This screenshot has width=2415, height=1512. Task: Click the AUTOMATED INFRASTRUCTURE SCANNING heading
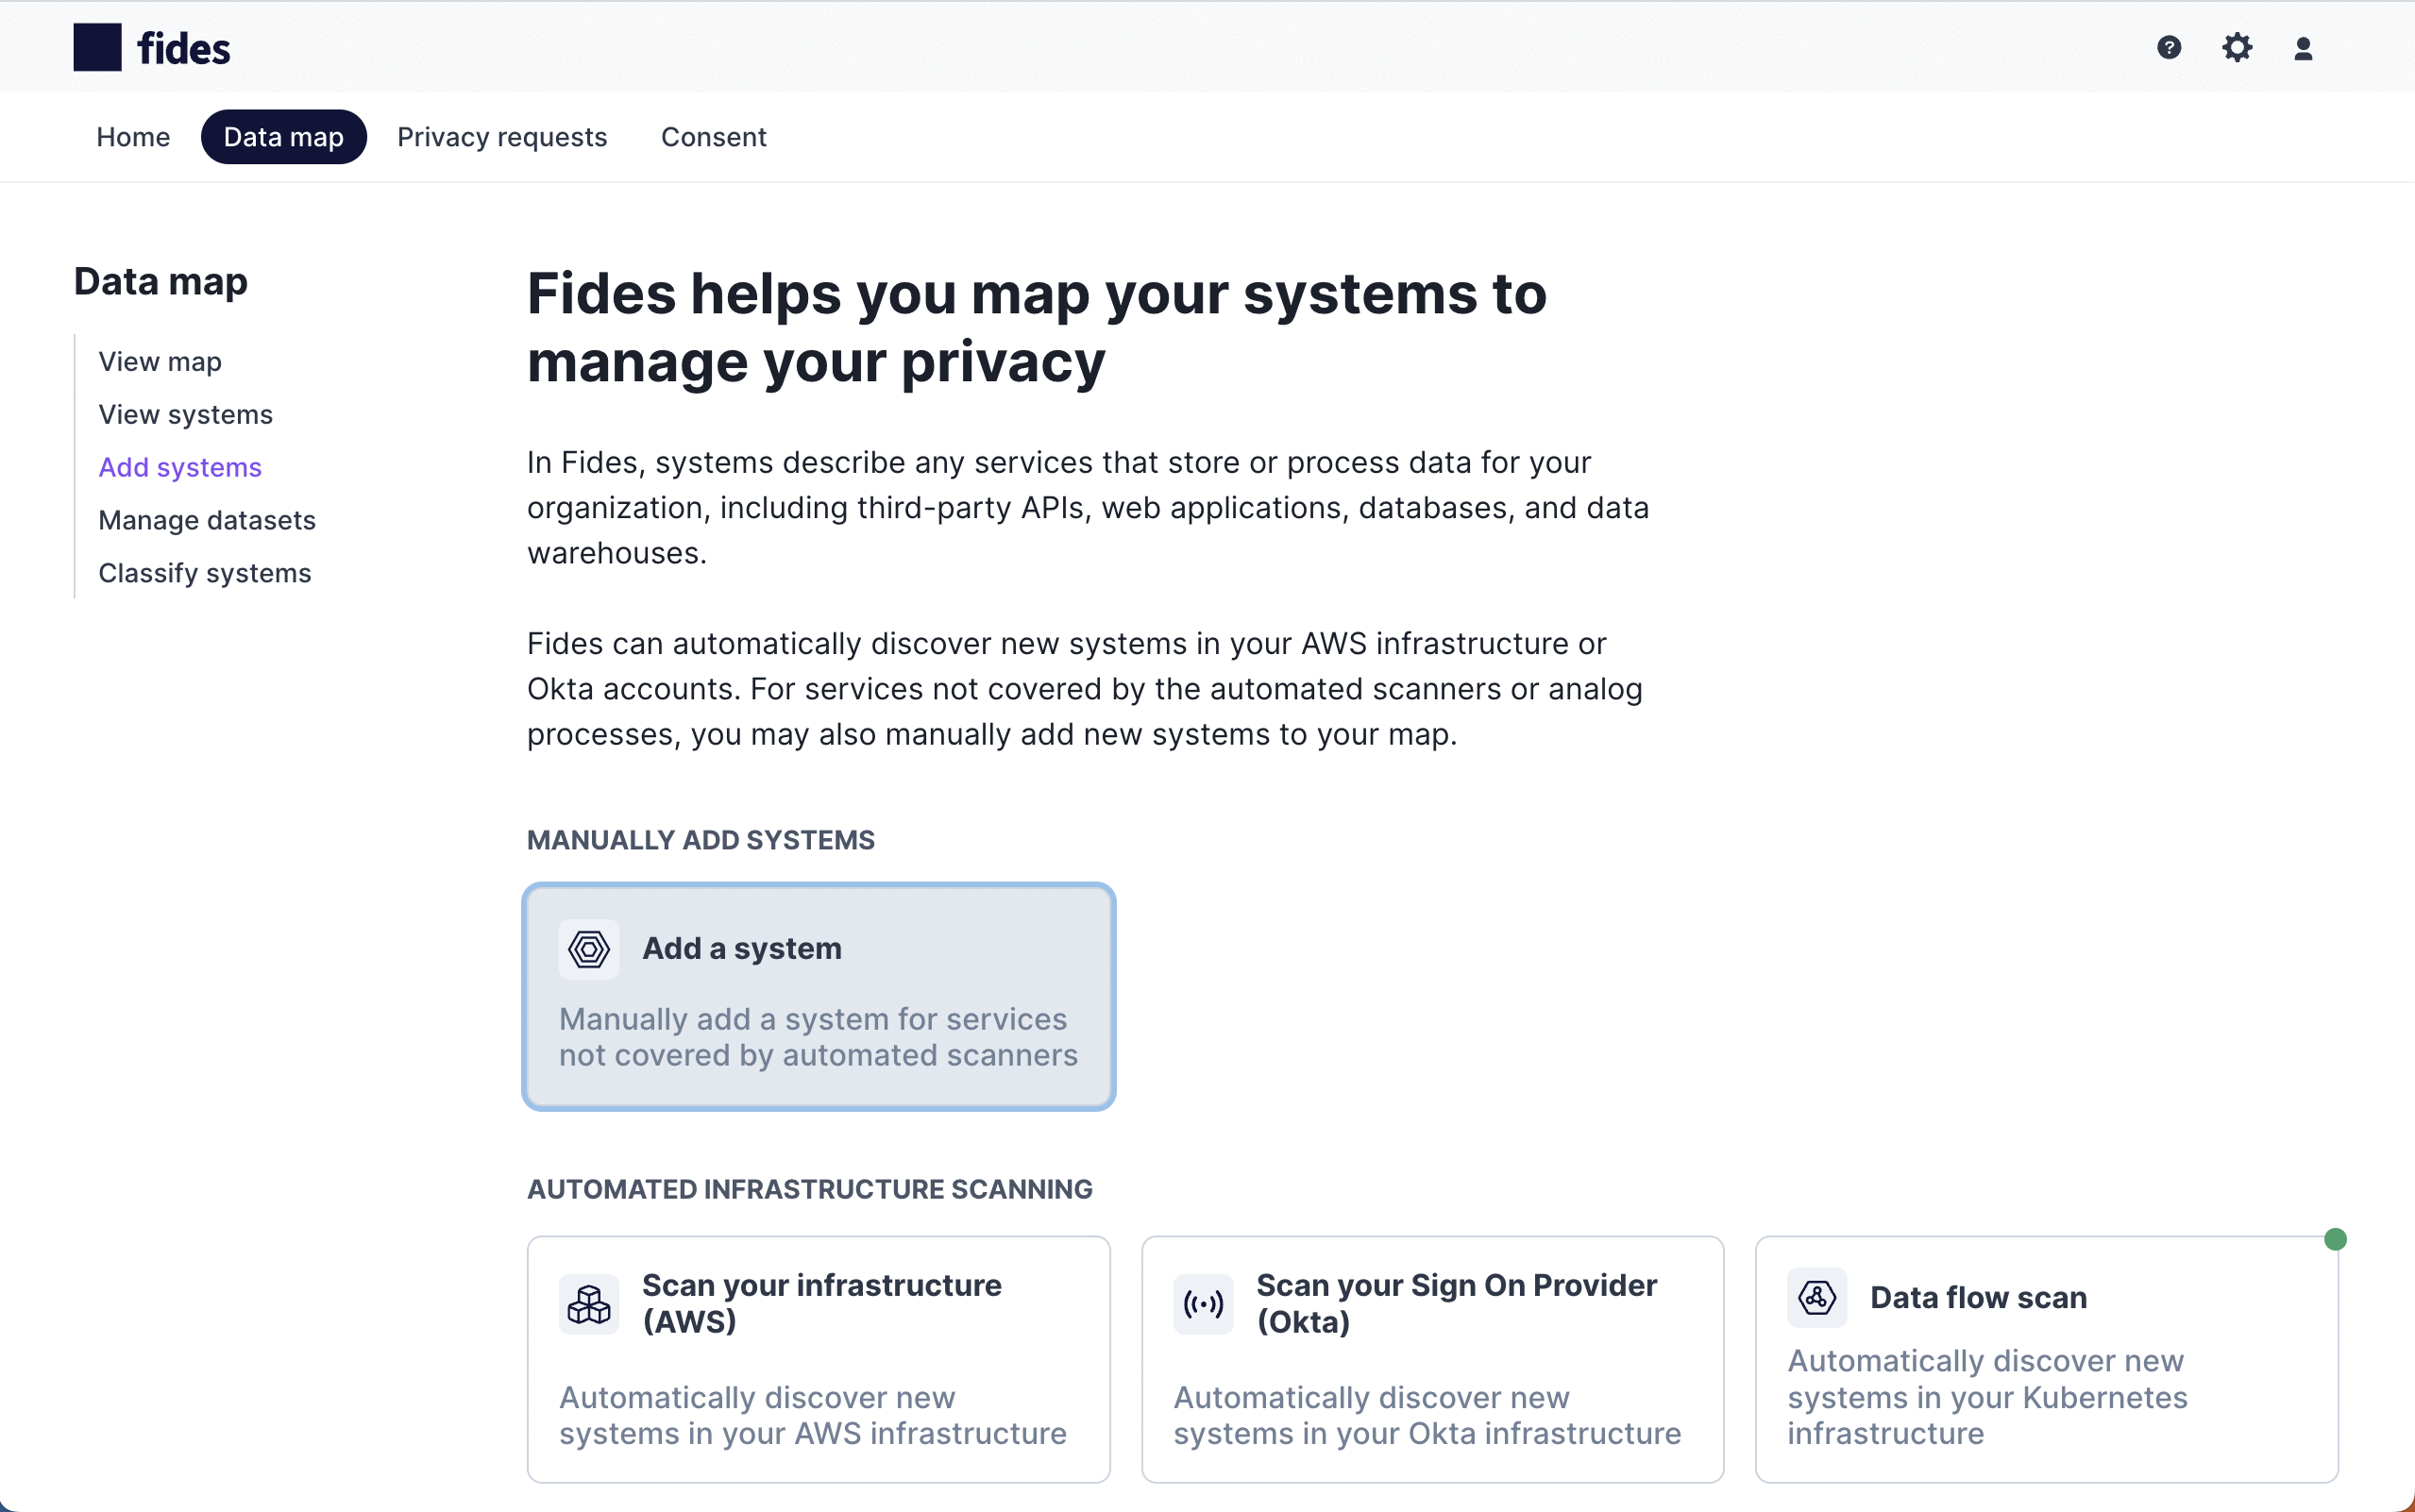809,1189
